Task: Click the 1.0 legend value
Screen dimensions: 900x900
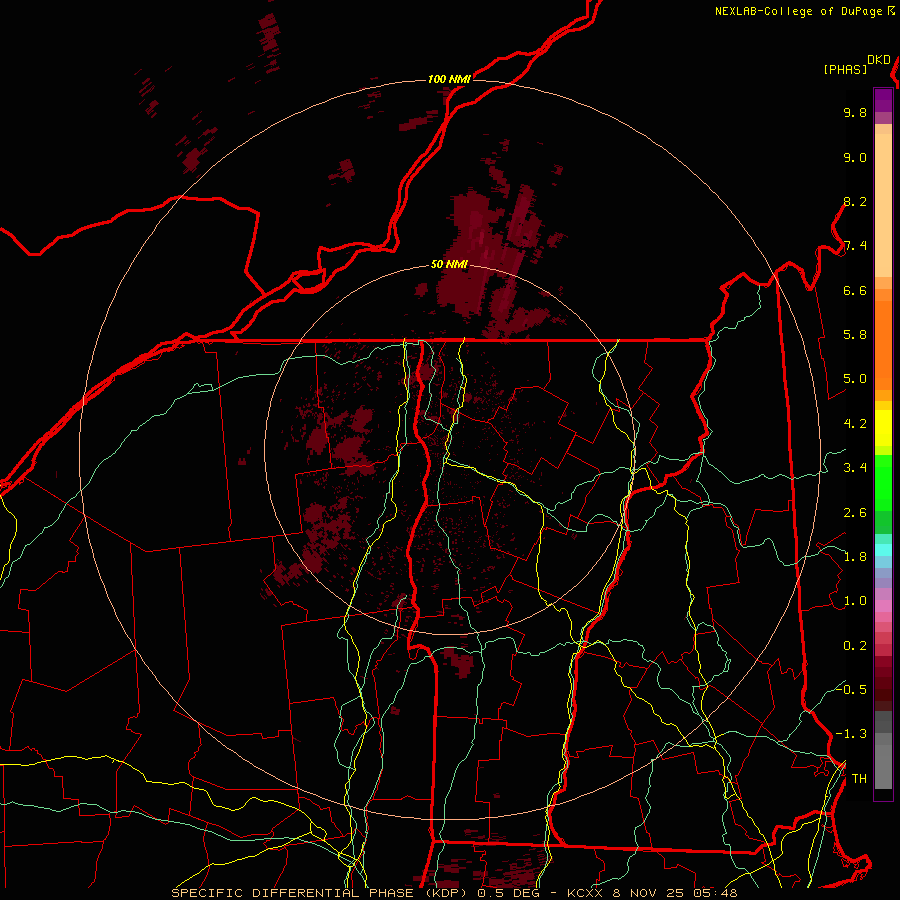Action: [x=855, y=601]
